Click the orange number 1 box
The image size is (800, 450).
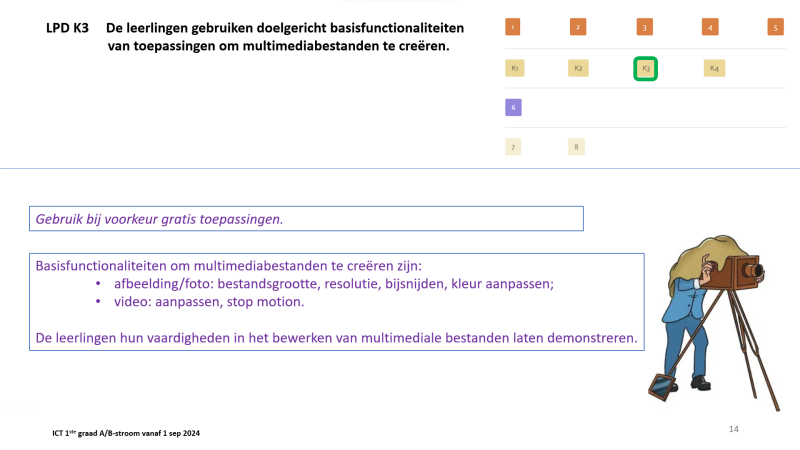pyautogui.click(x=513, y=27)
